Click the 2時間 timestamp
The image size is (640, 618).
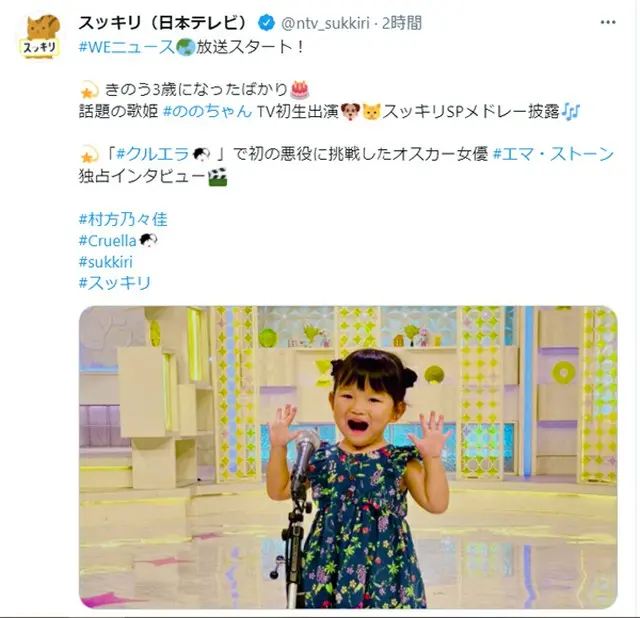(x=402, y=23)
